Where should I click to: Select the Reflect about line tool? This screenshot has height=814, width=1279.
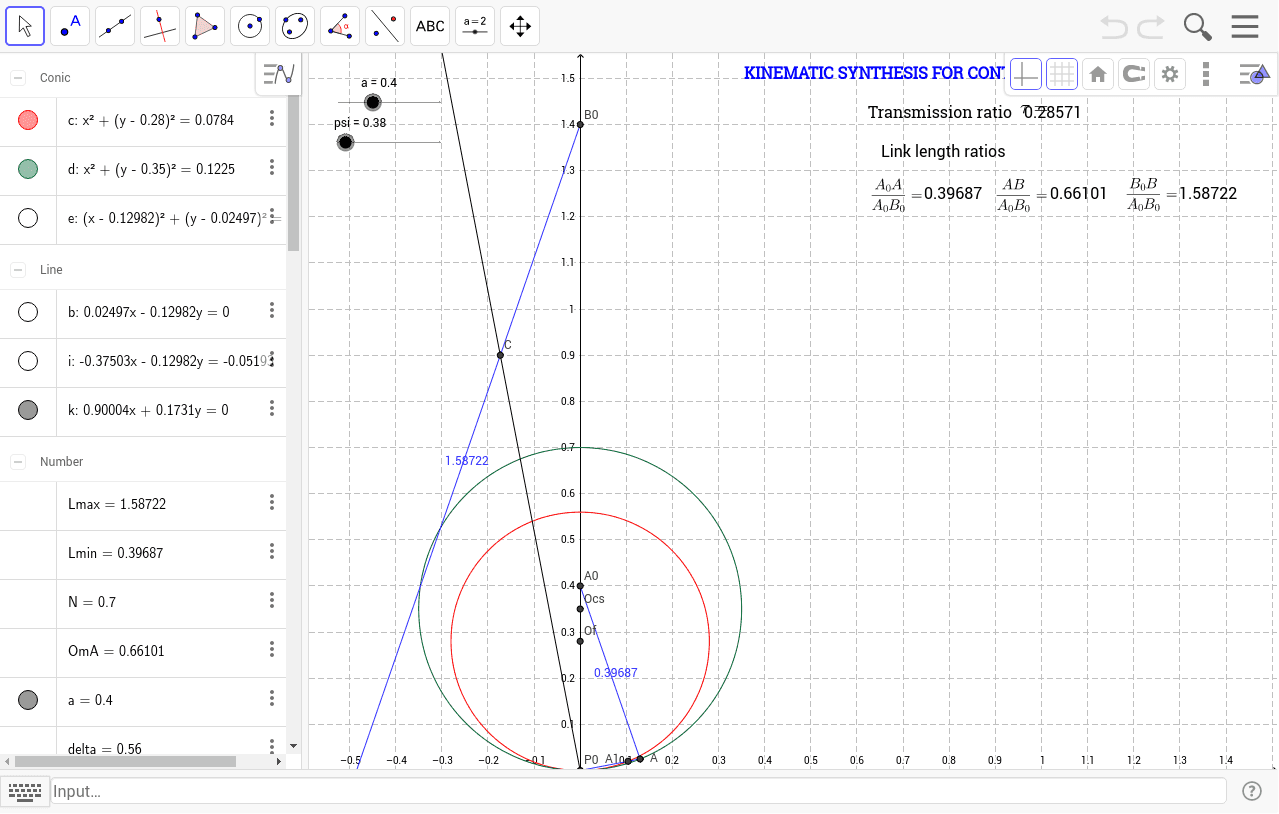pos(385,26)
